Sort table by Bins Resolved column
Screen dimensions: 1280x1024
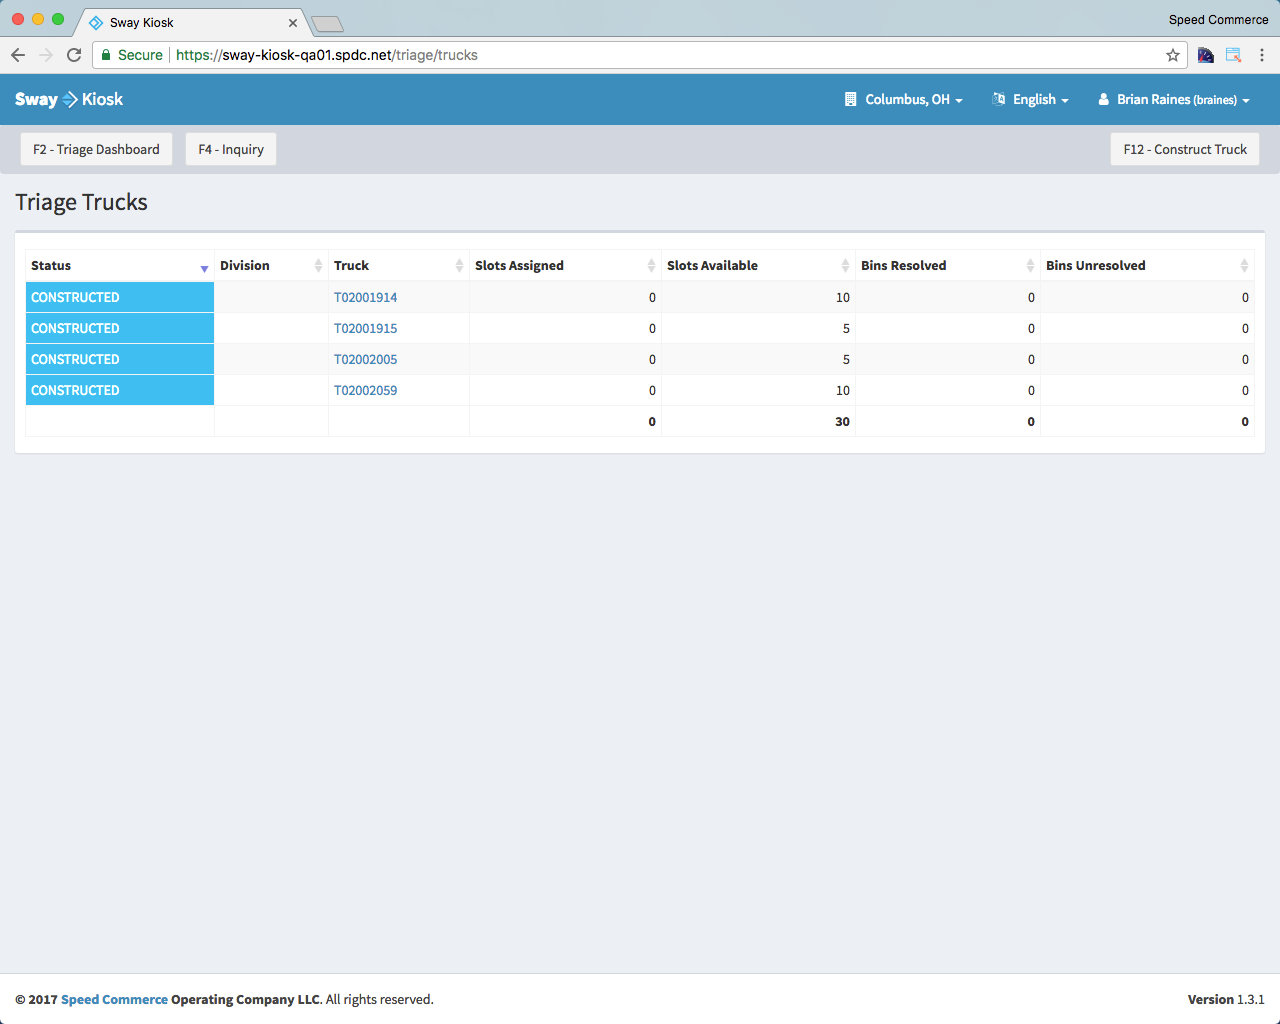(x=948, y=265)
